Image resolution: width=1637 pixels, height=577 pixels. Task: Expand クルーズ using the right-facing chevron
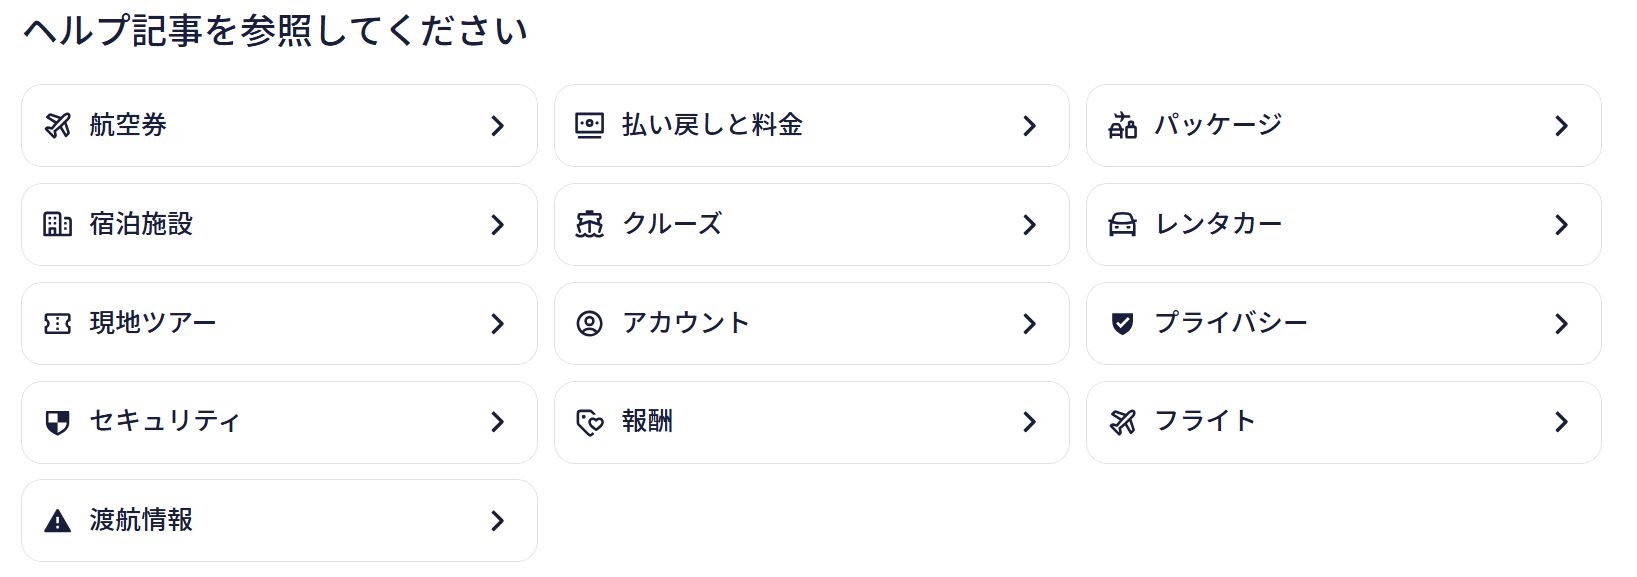pyautogui.click(x=1029, y=224)
